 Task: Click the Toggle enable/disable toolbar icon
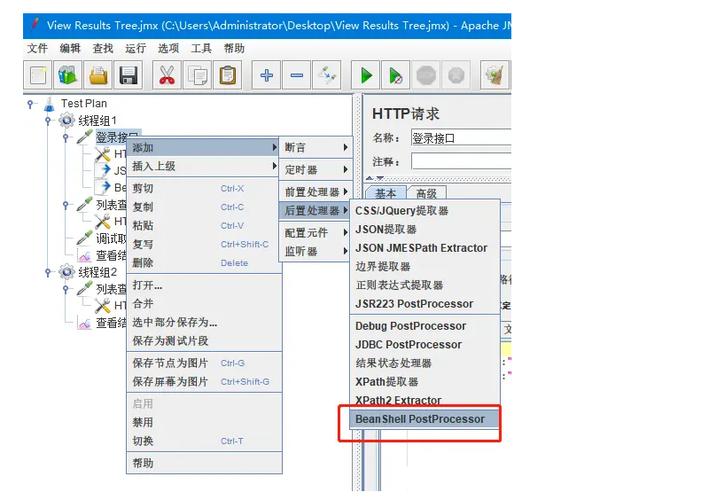[327, 75]
